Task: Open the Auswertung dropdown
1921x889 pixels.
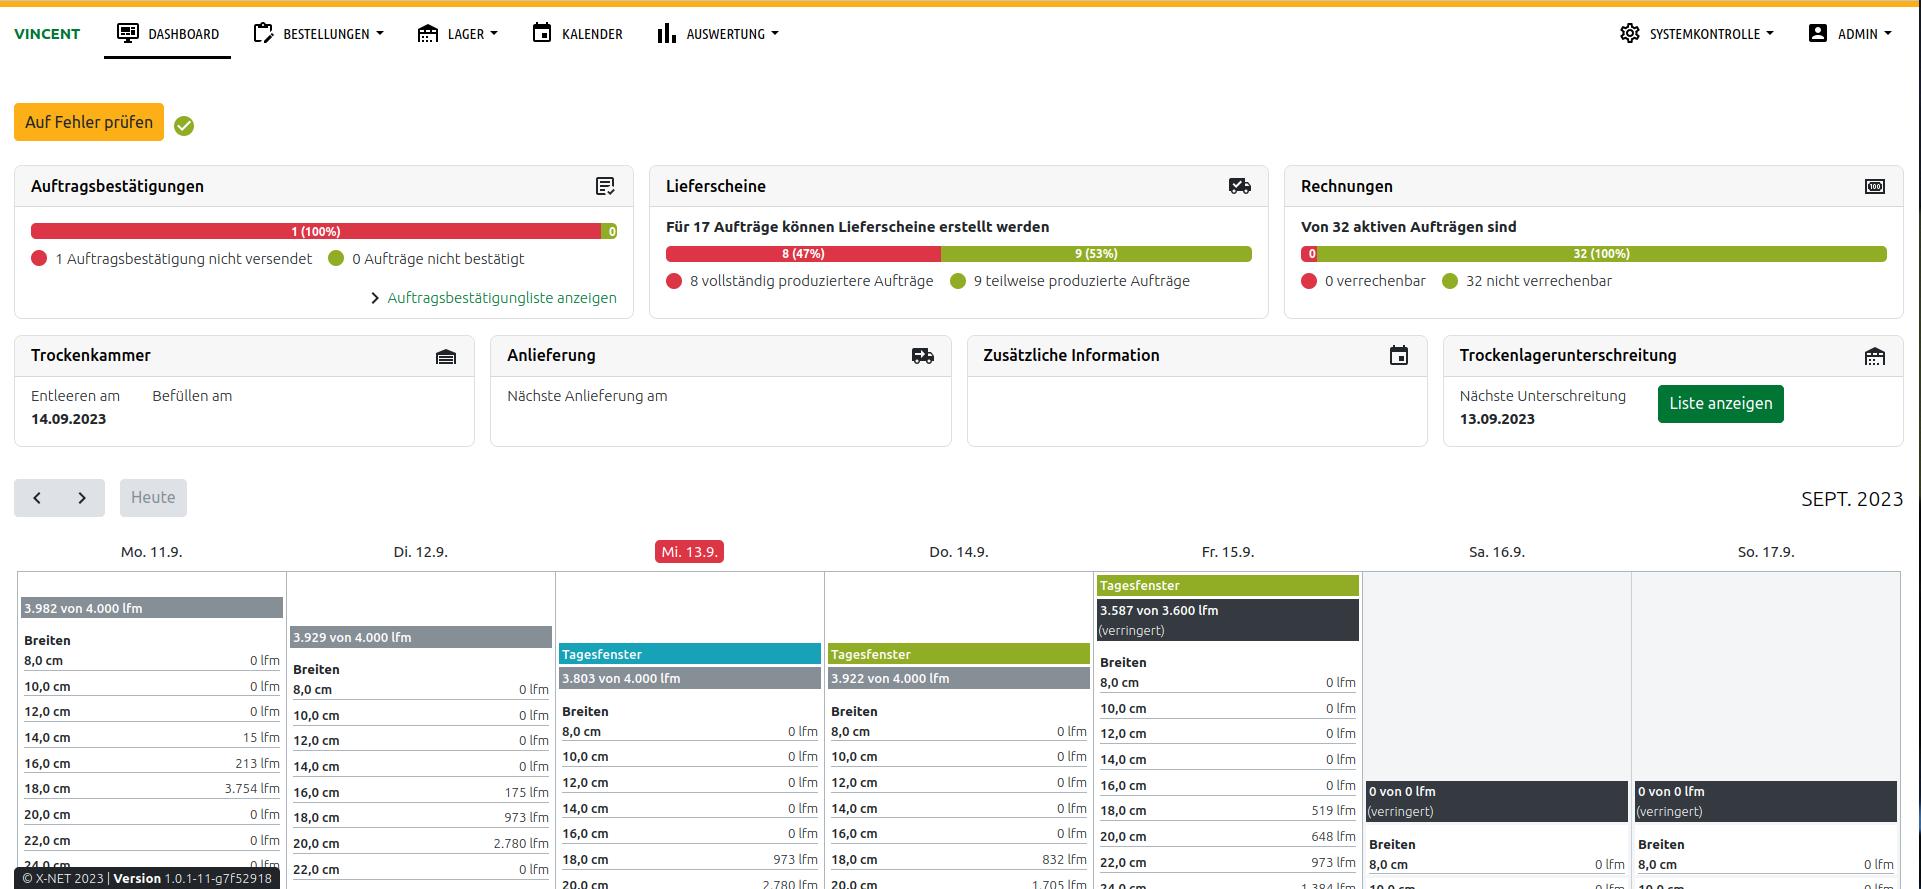Action: point(717,34)
